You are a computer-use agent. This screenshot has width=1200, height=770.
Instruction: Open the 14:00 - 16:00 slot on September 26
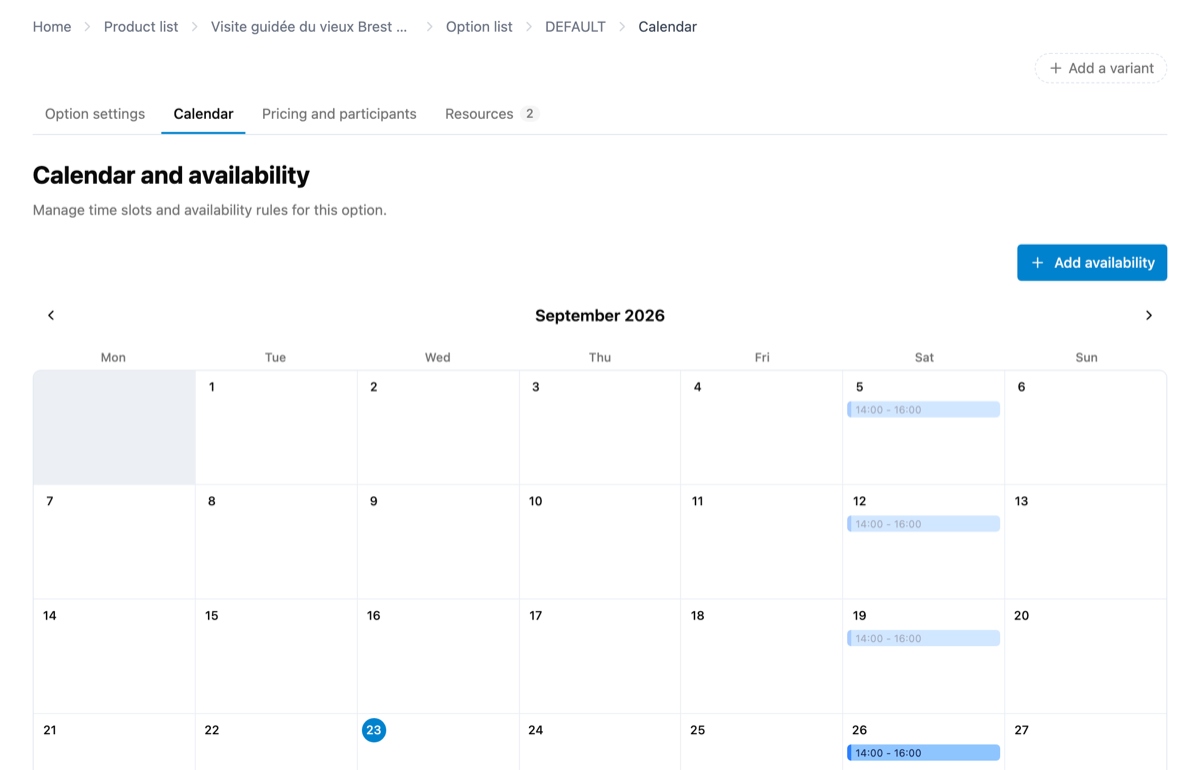click(923, 753)
